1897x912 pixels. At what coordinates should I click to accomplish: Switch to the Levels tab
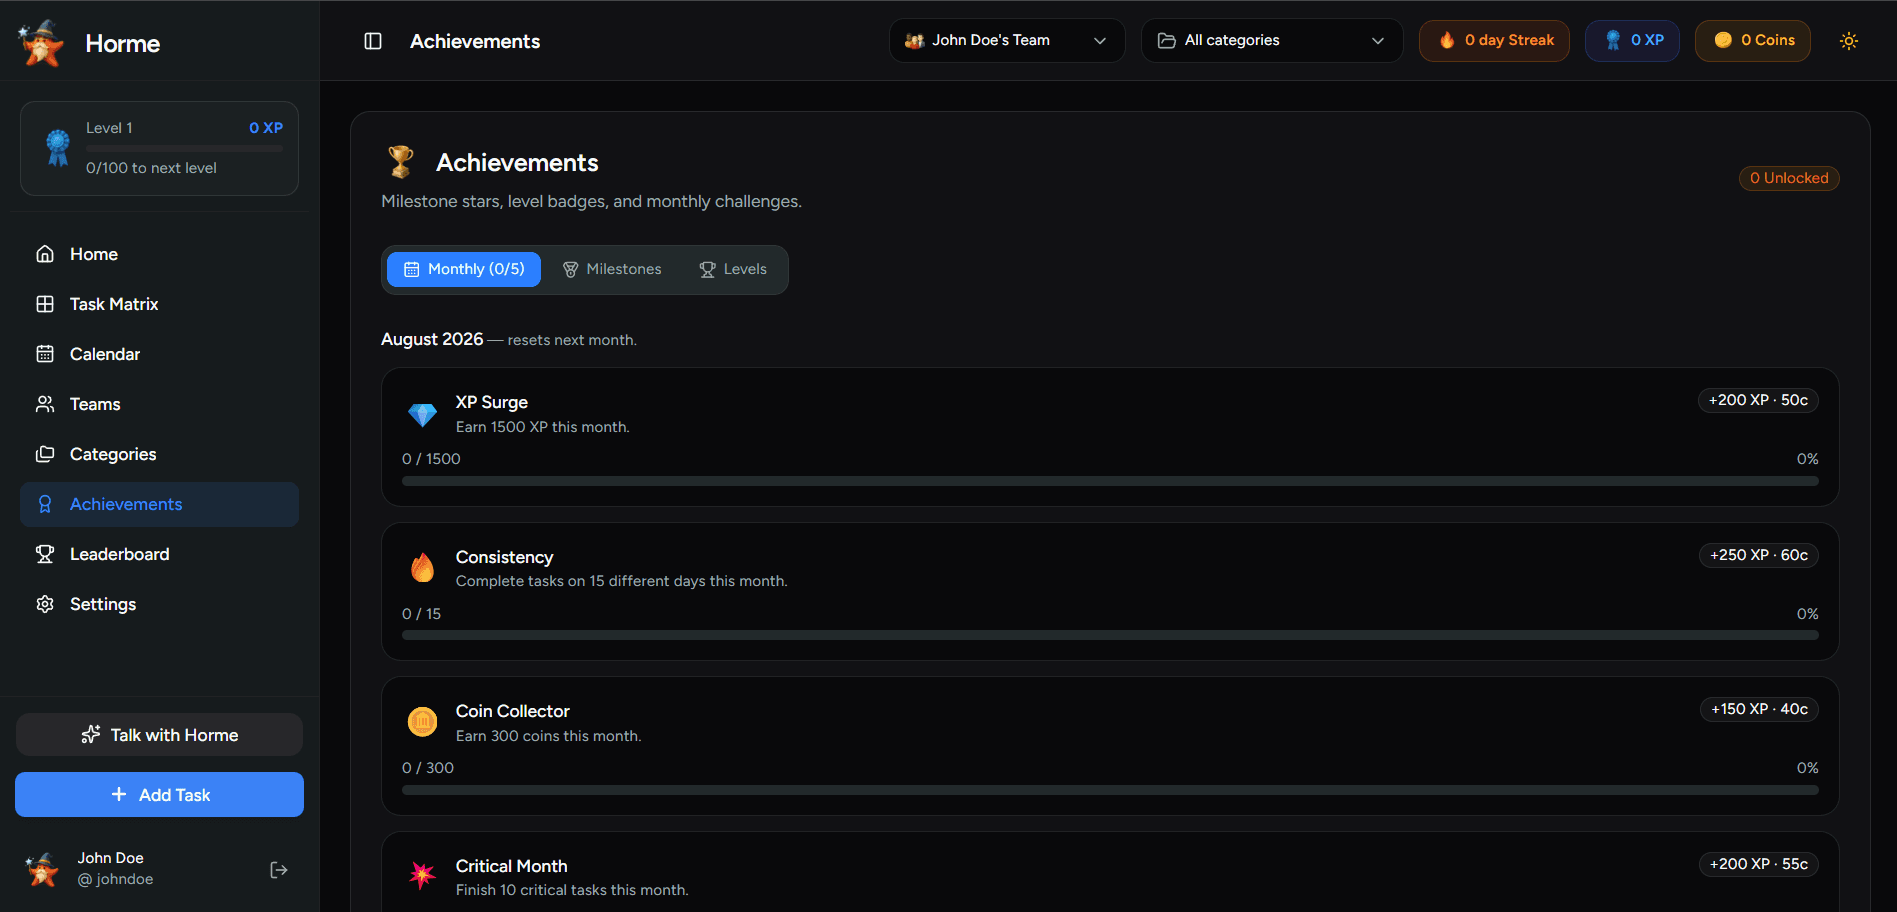(x=733, y=269)
